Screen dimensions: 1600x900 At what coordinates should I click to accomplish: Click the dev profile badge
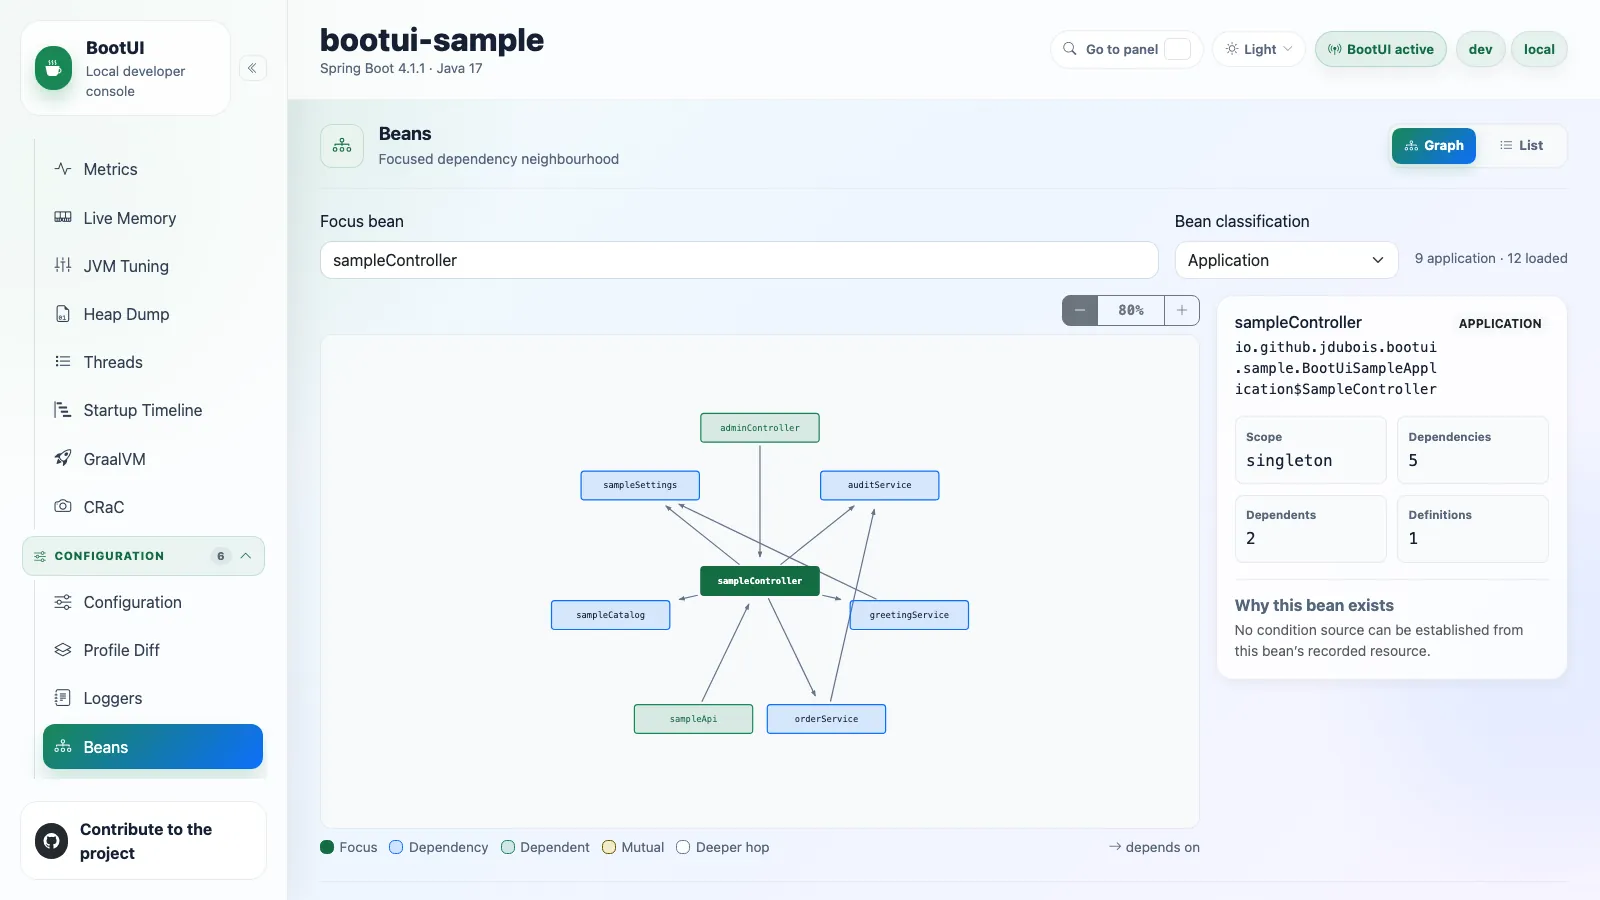tap(1481, 49)
